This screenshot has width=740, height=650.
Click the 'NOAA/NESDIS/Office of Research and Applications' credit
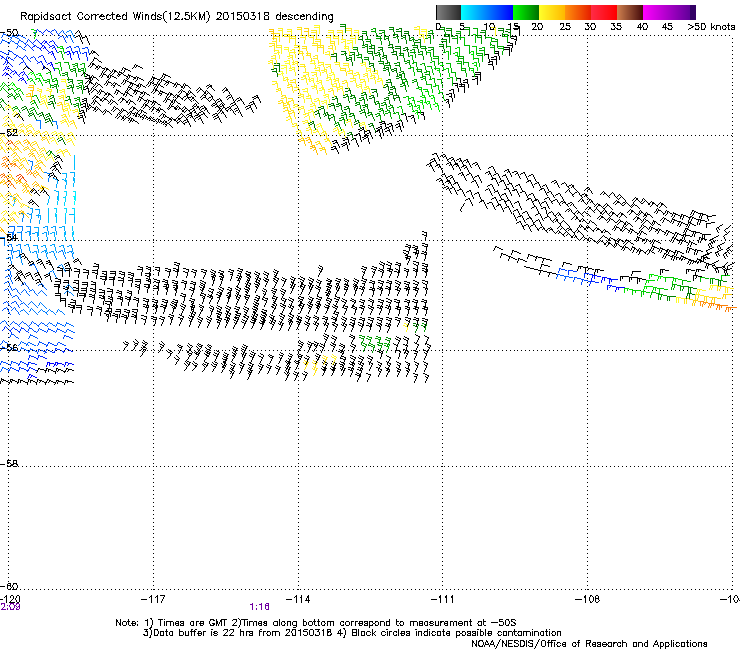pos(589,644)
